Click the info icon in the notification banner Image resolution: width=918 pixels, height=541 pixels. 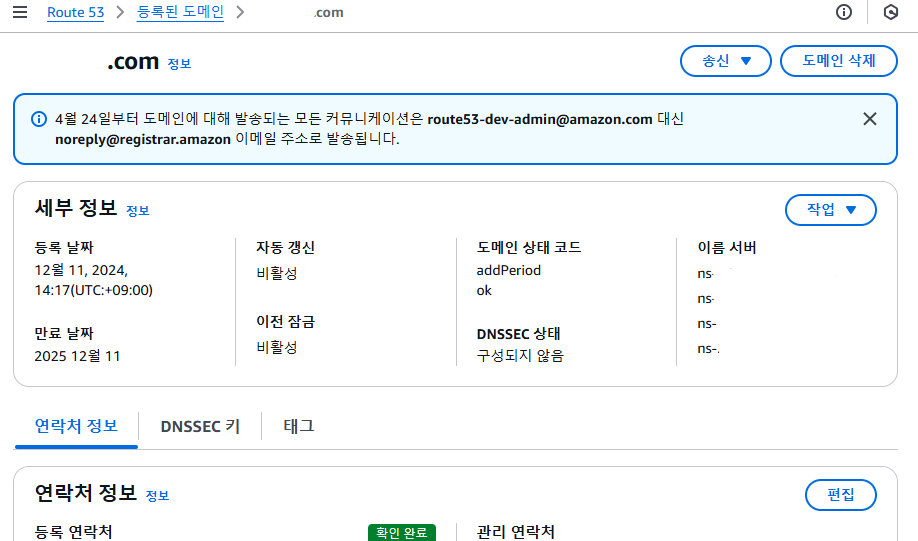click(39, 119)
